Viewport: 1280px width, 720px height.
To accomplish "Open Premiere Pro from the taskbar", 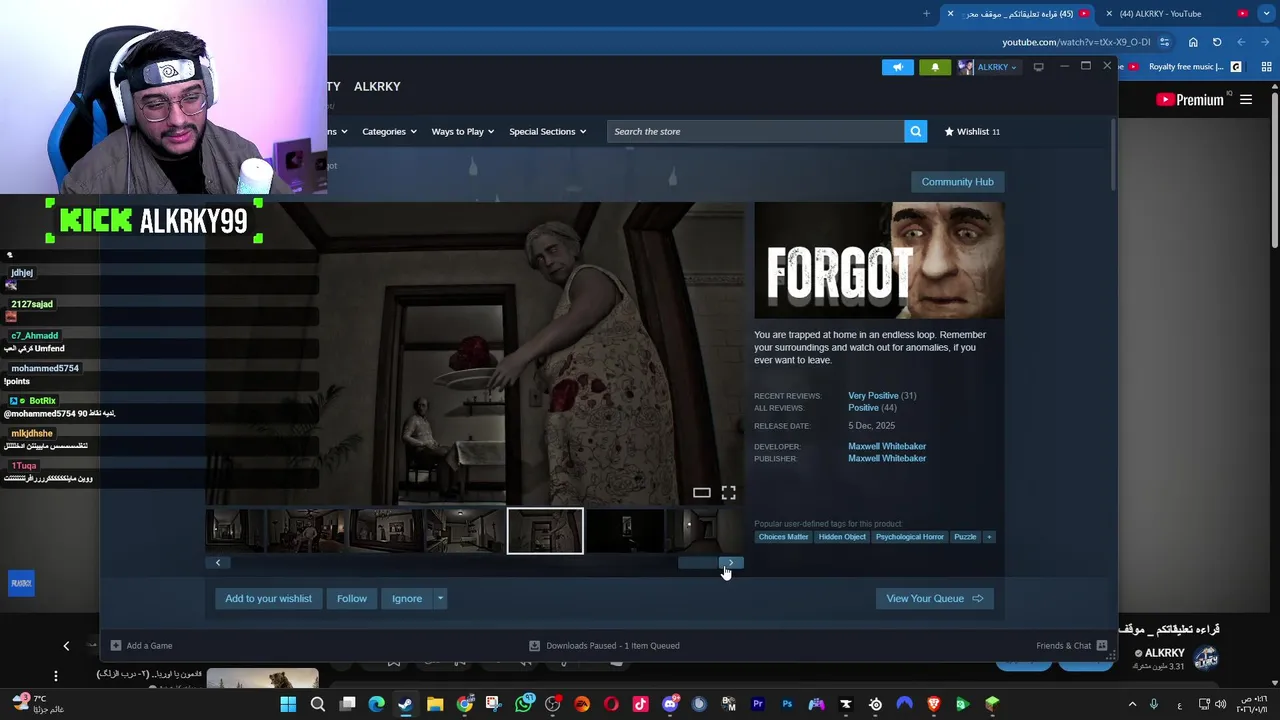I will pyautogui.click(x=757, y=704).
